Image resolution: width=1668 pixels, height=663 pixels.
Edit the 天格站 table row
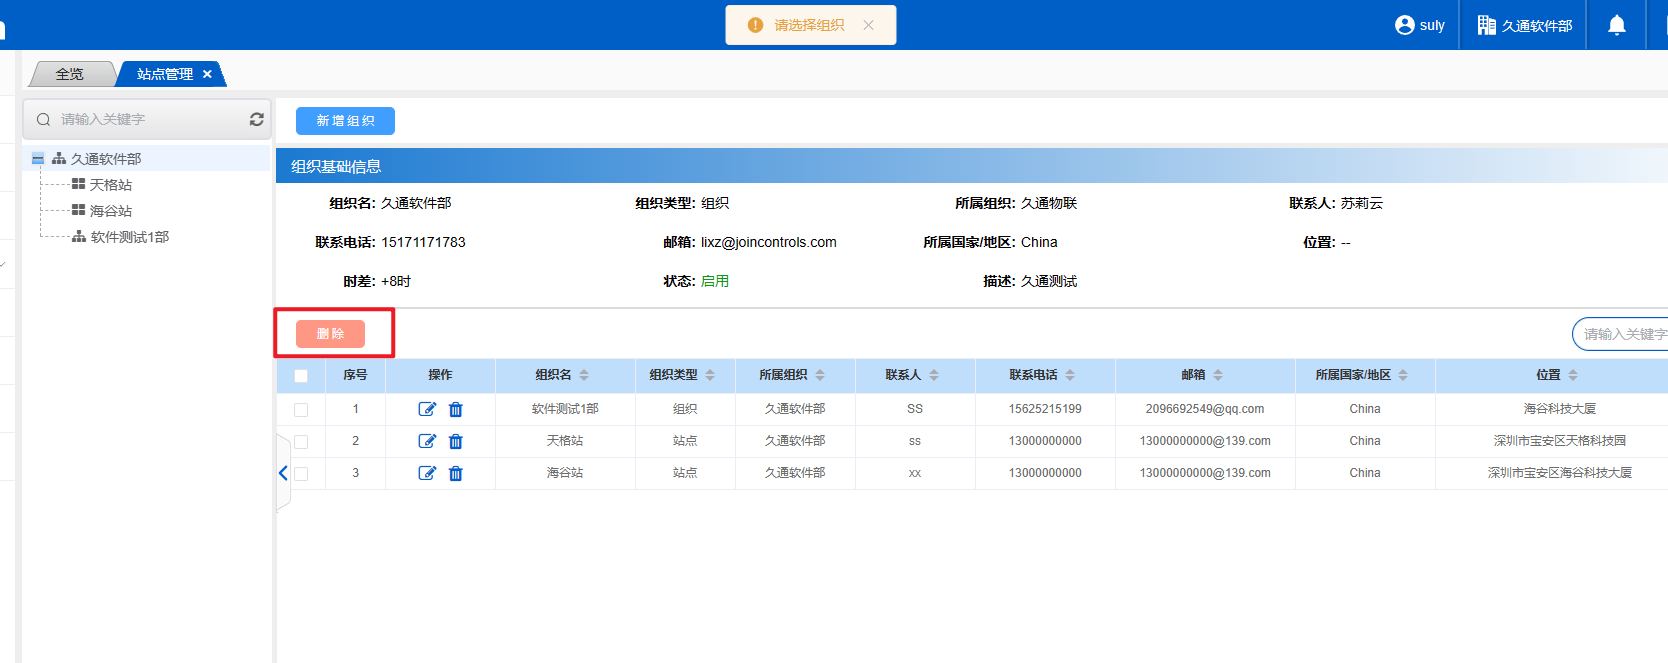pyautogui.click(x=427, y=441)
